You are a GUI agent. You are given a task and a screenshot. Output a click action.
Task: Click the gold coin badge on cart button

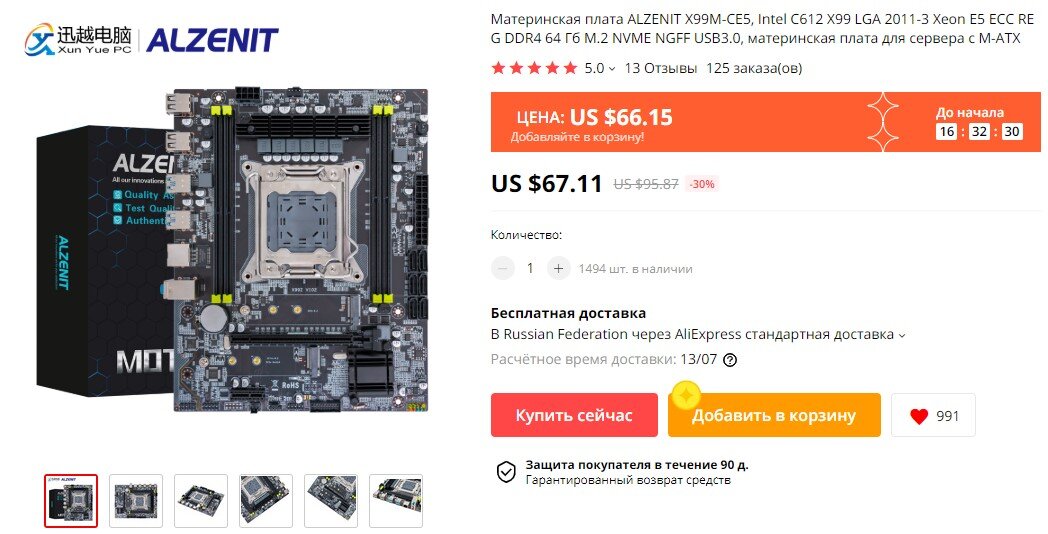coord(686,396)
